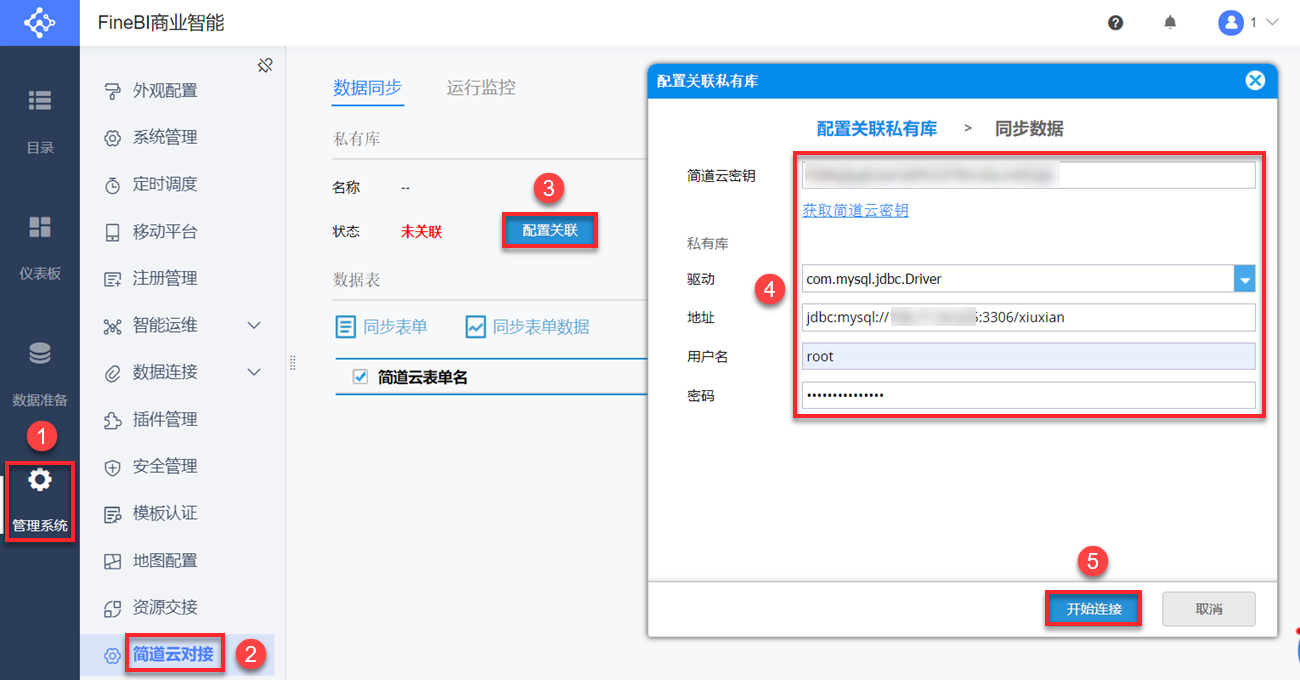
Task: Open 仪表板 dashboard in sidebar
Action: [40, 246]
